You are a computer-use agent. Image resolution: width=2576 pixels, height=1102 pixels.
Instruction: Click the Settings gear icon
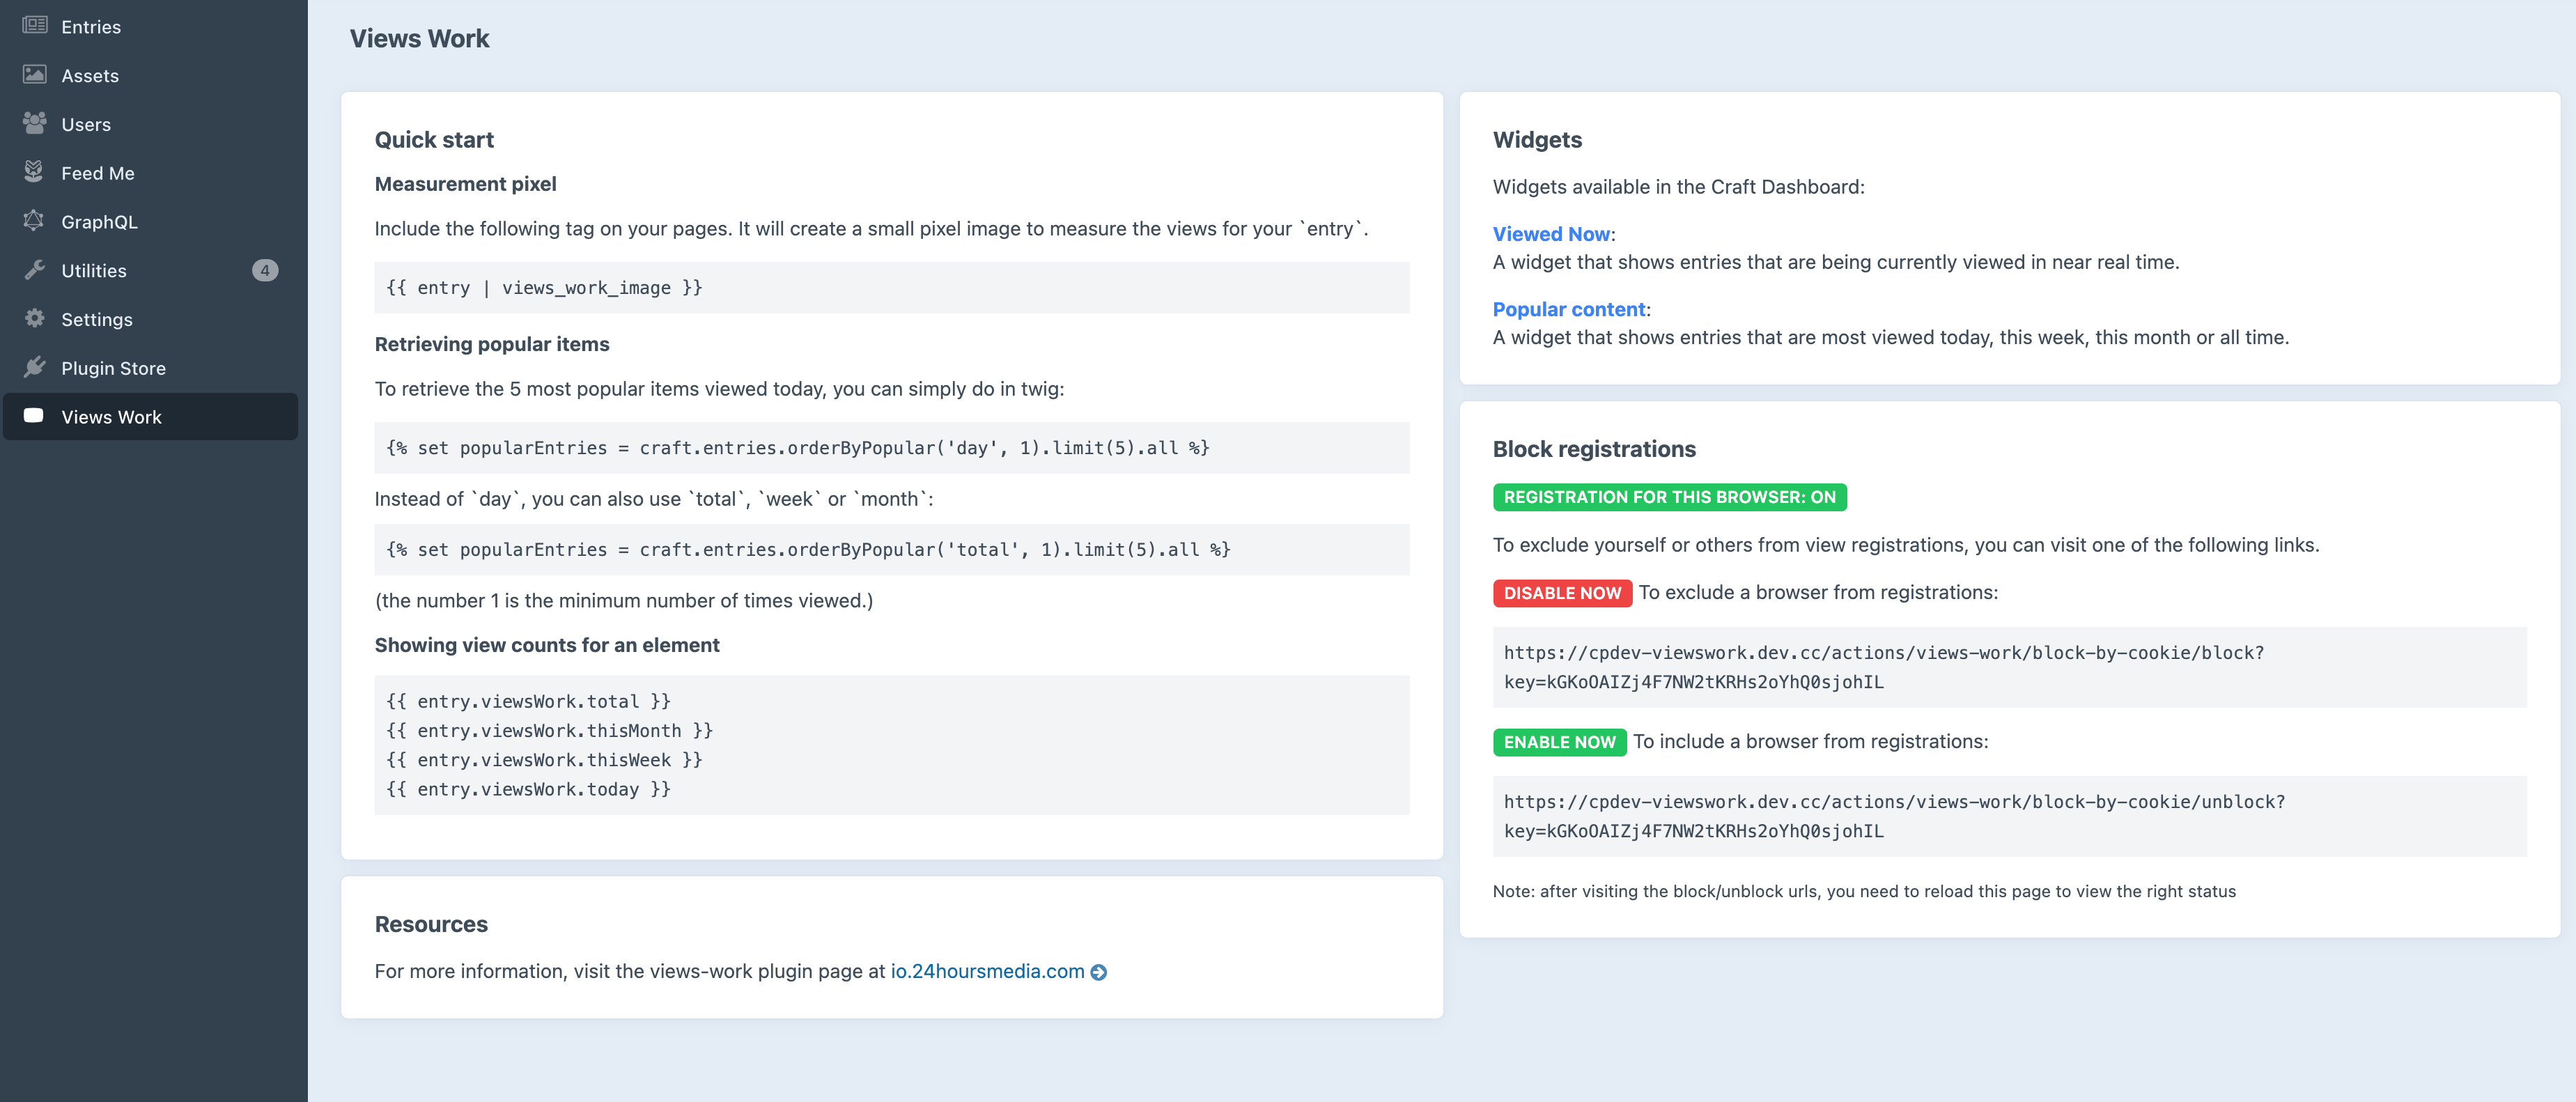coord(35,318)
